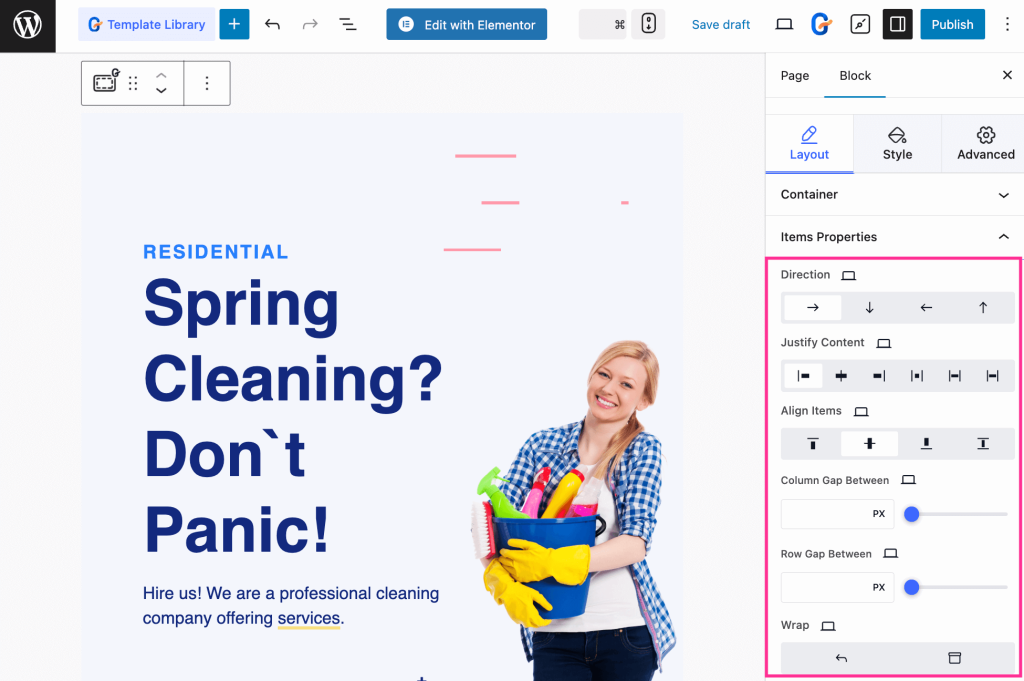Image resolution: width=1024 pixels, height=681 pixels.
Task: Set Align Items to bottom alignment
Action: pyautogui.click(x=925, y=443)
